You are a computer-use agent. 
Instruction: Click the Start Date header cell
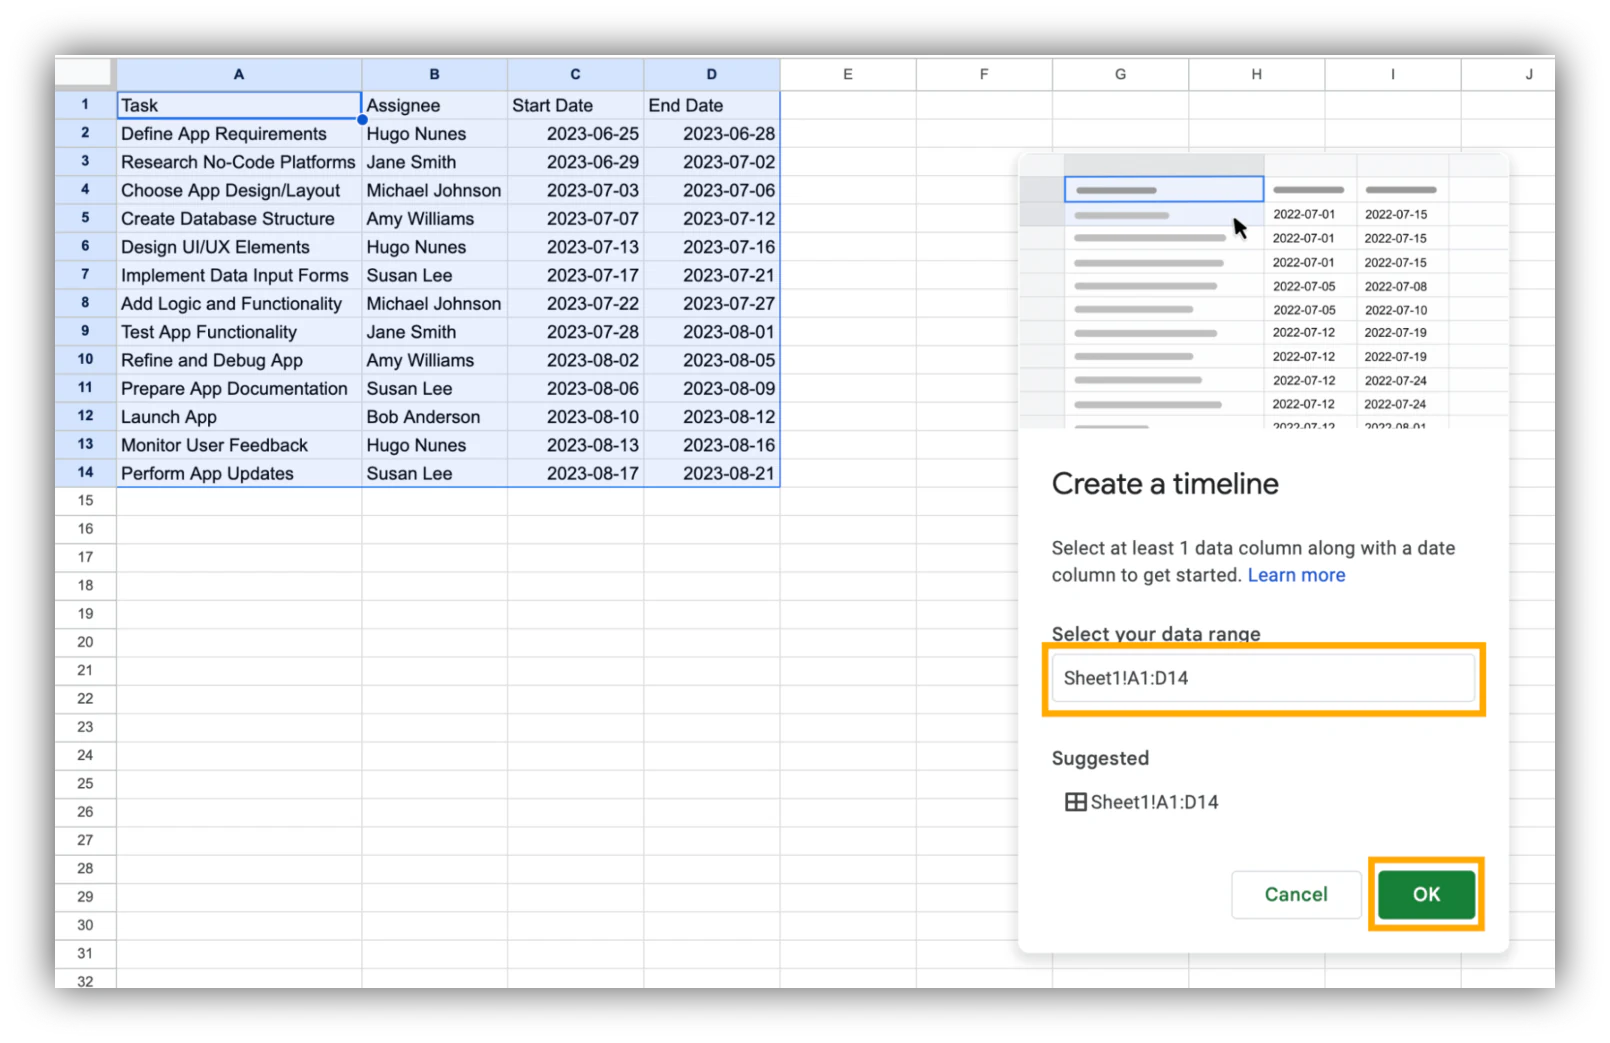click(x=576, y=105)
